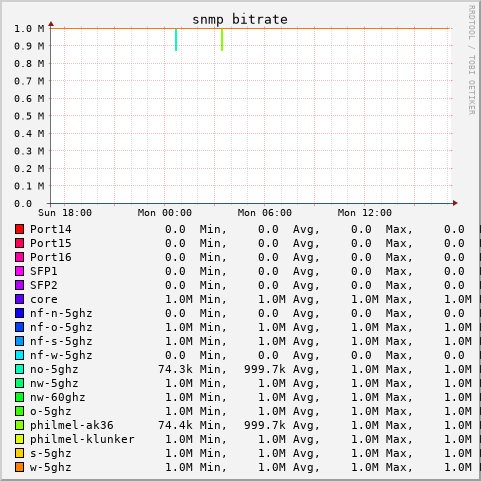Click the 'Sun 18:00' time axis label
The image size is (481, 481).
pyautogui.click(x=65, y=213)
